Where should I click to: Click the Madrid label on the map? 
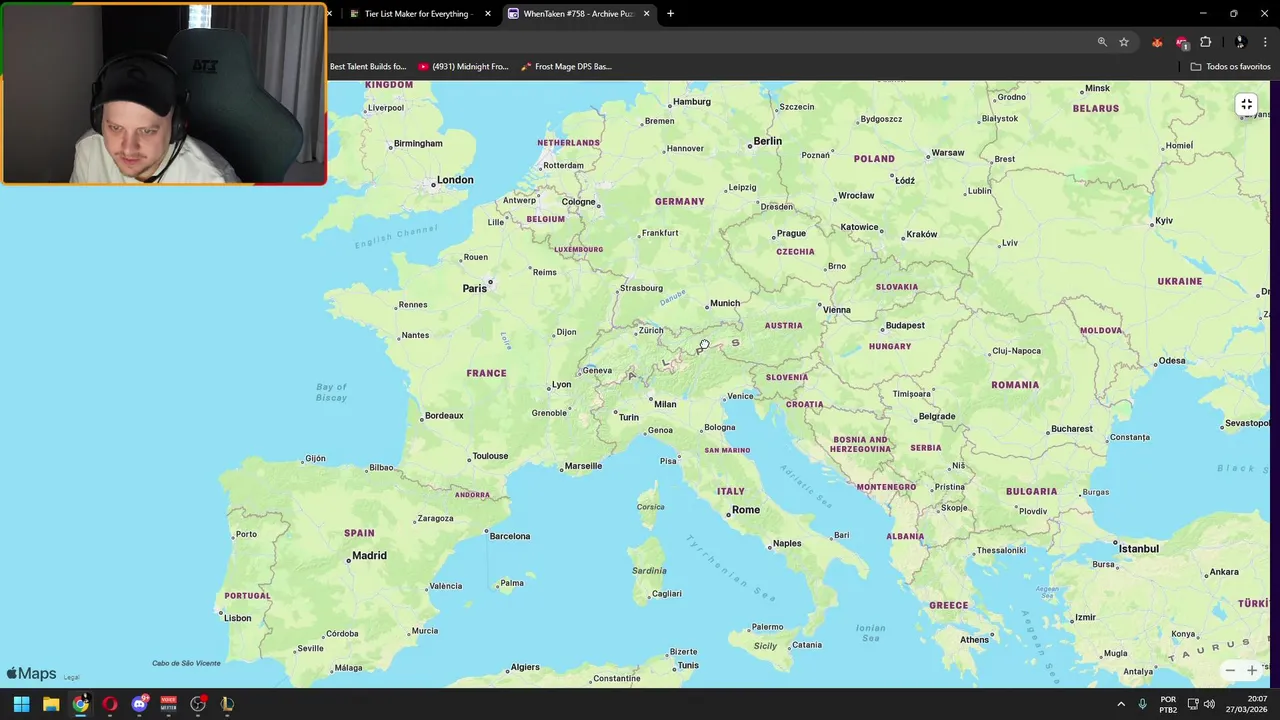tap(369, 556)
